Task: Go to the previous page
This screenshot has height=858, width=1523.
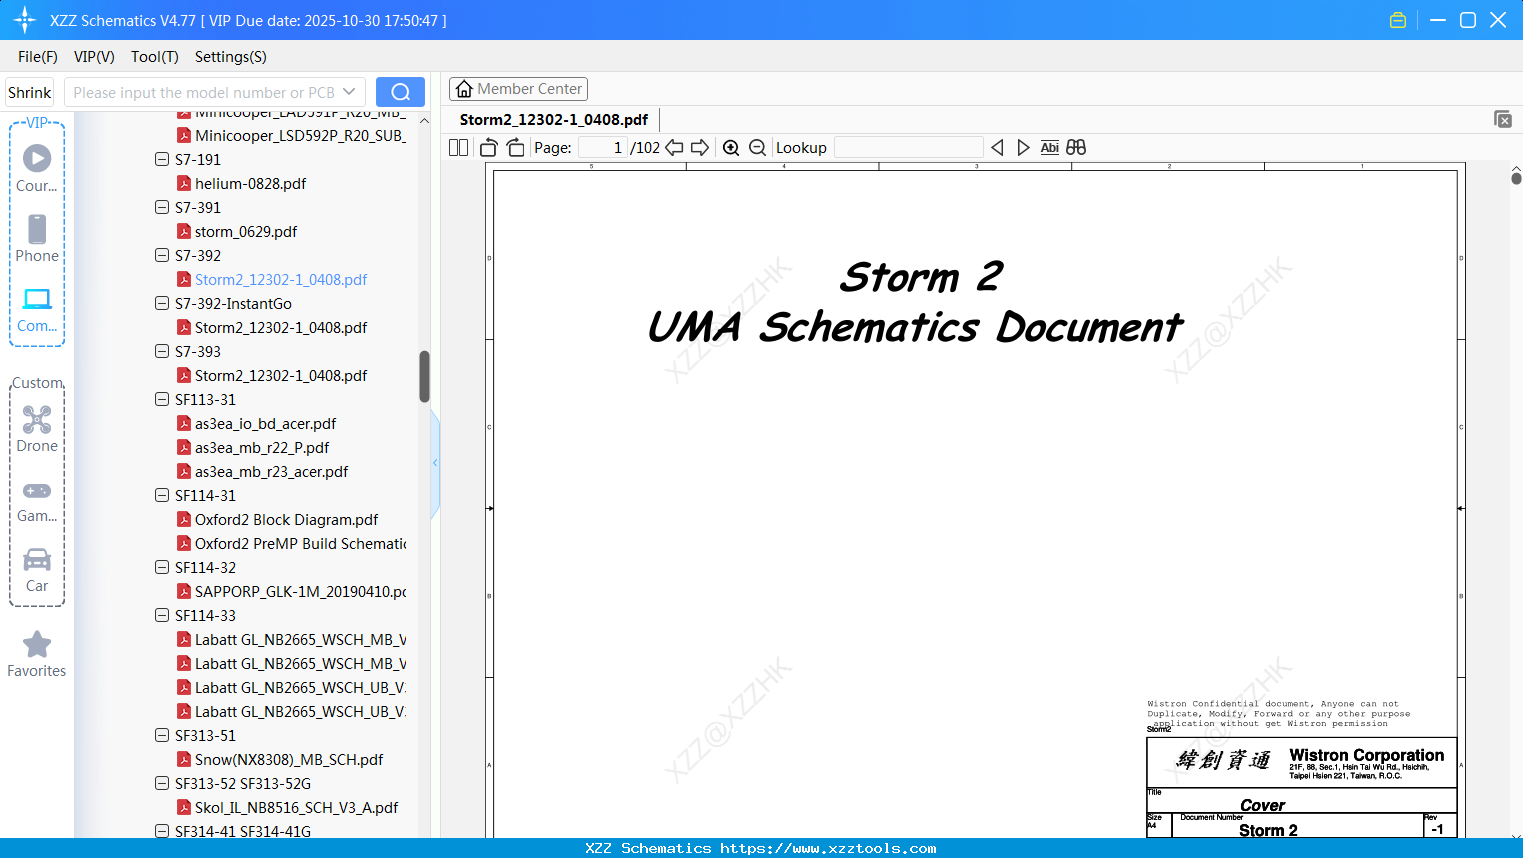Action: click(674, 147)
